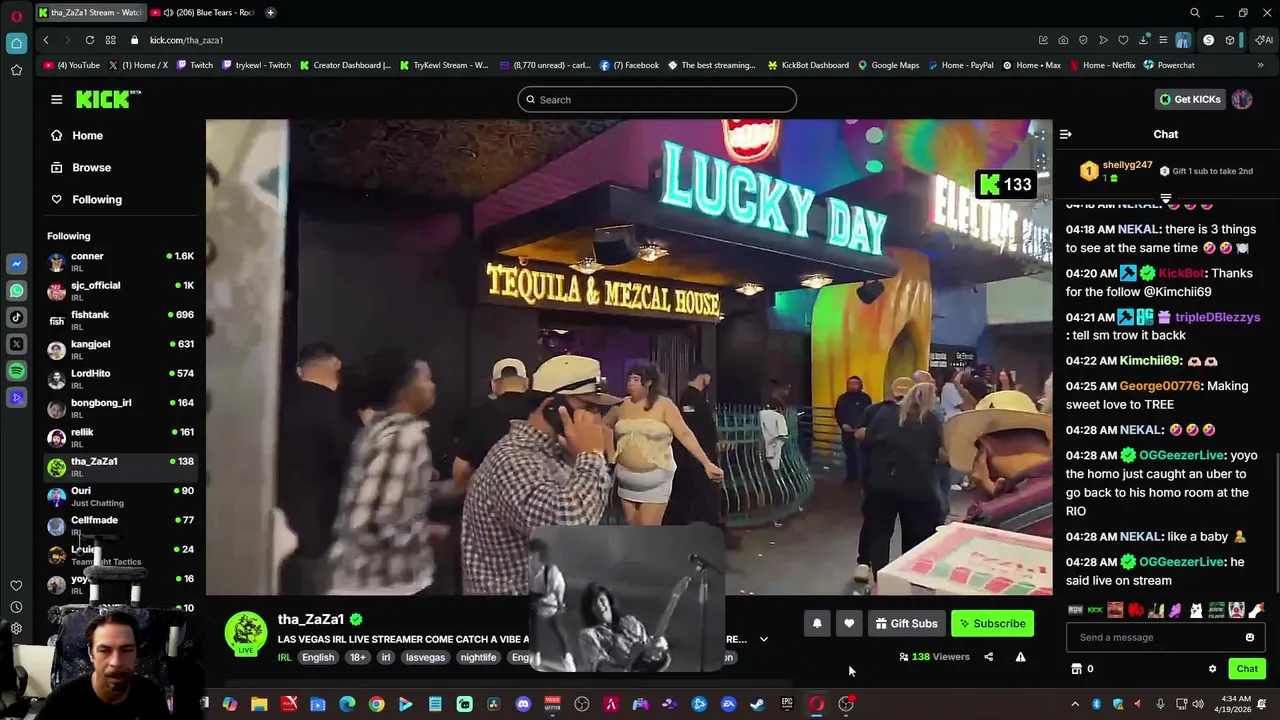Open bongbong_irl channel in Following list
1280x720 pixels.
(121, 408)
